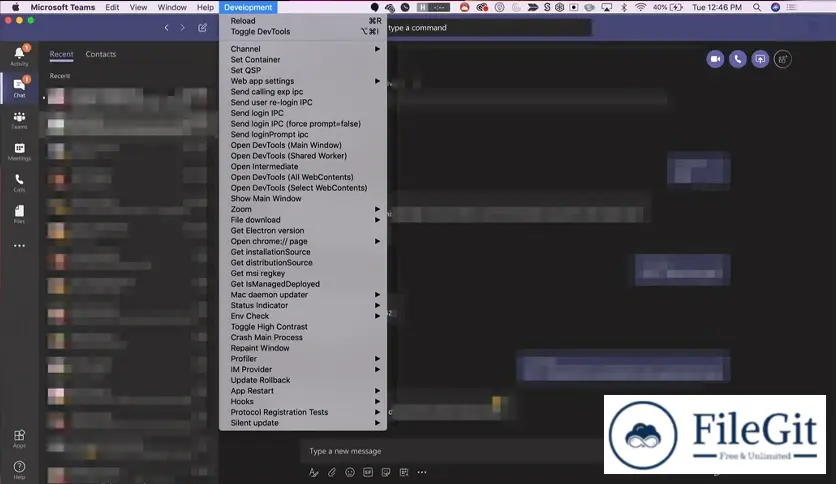
Task: Expand the Open chrome:// page submenu
Action: (x=303, y=241)
